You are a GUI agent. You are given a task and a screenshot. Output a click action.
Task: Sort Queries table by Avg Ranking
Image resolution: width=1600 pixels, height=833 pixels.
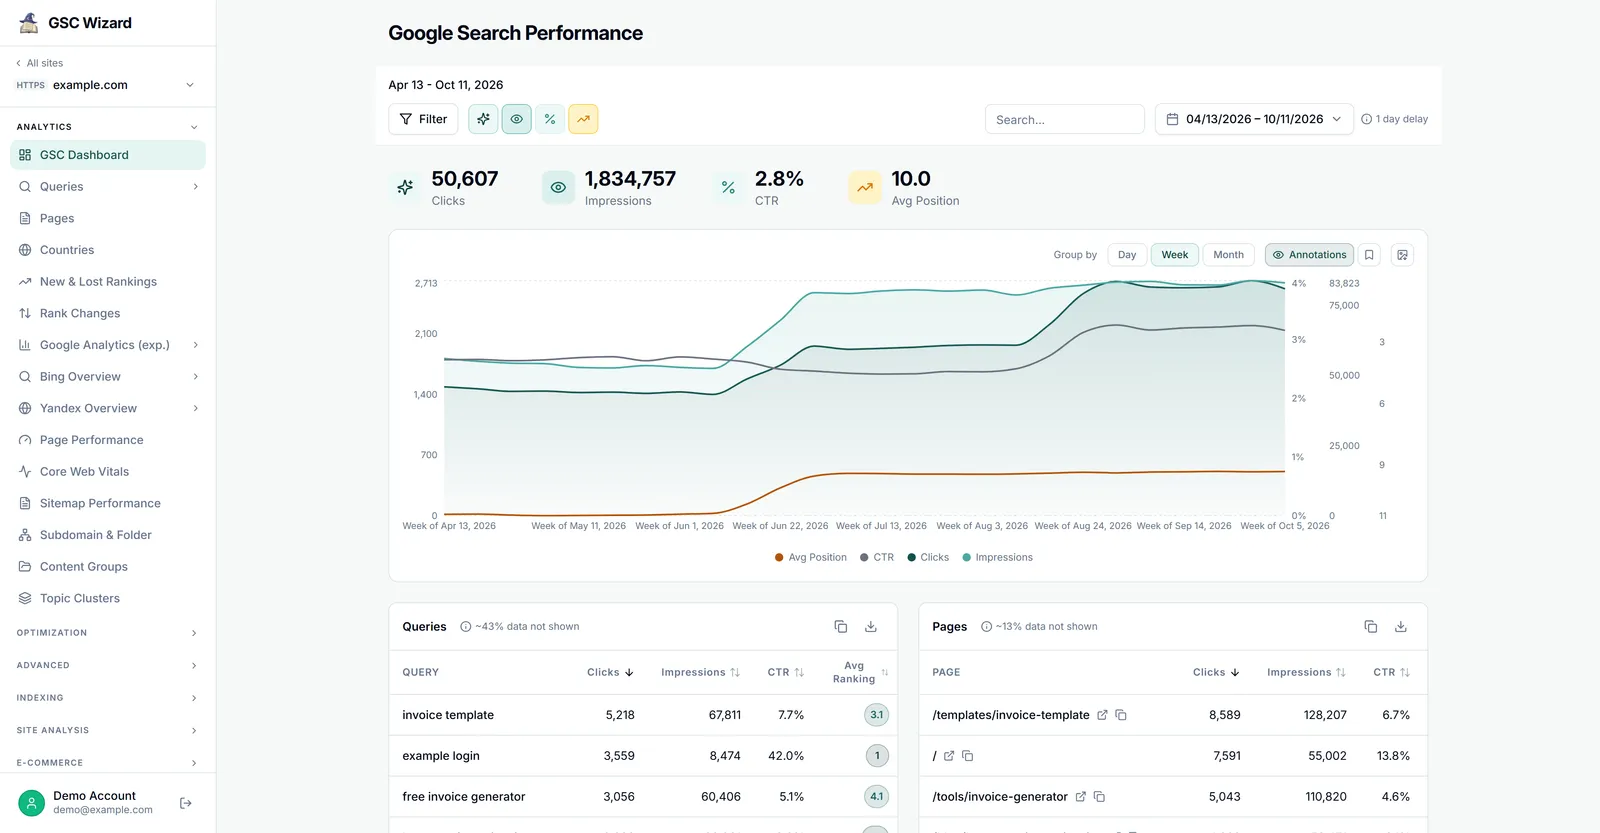coord(860,672)
